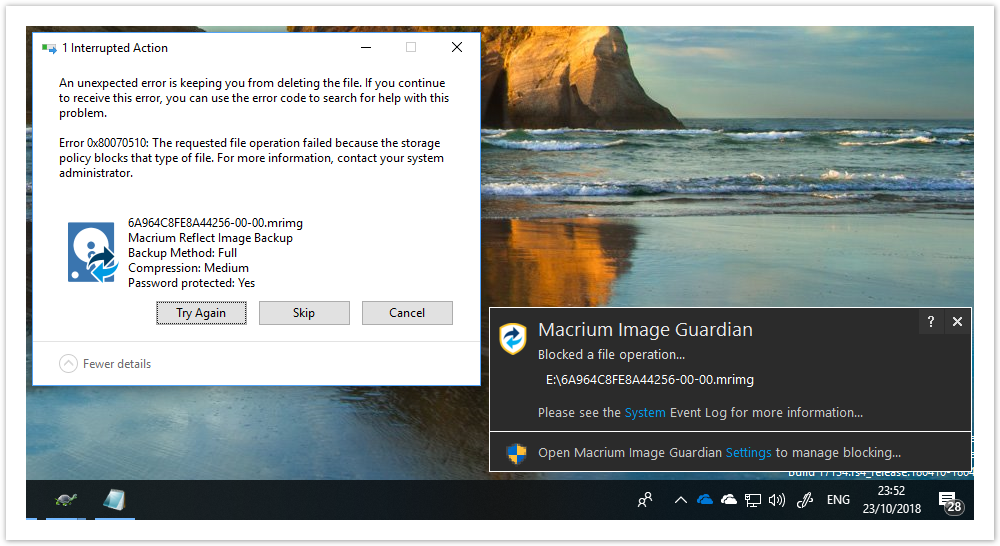Screen dimensions: 1000x546
Task: Cancel the interrupted action dialog
Action: click(x=408, y=313)
